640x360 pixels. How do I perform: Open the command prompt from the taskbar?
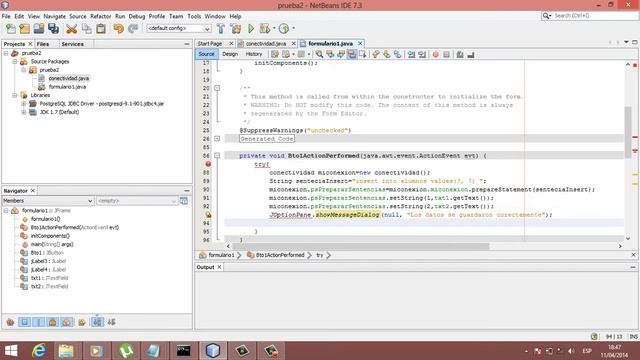point(183,351)
